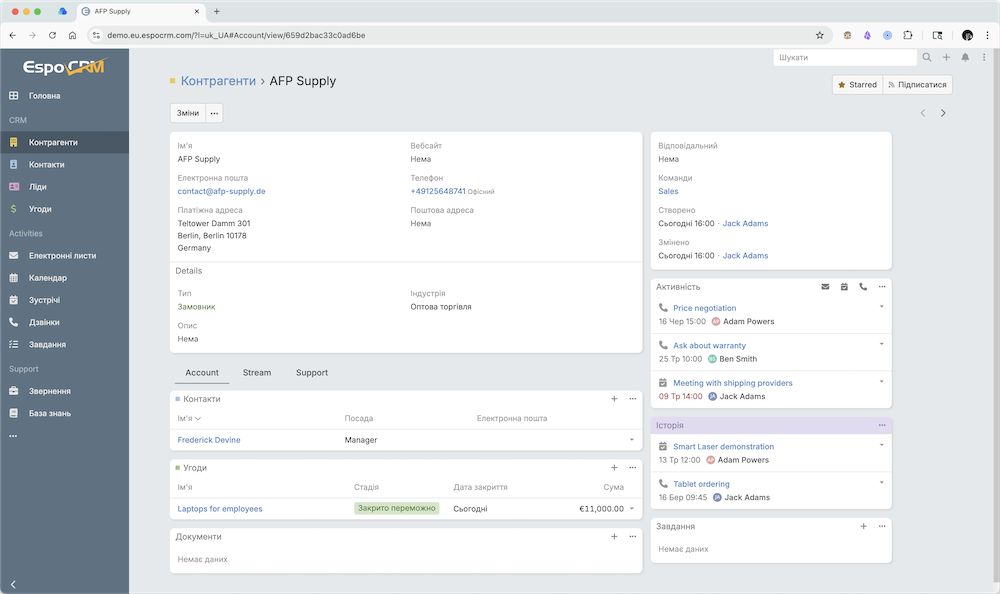Toggle the Starred button
1000x594 pixels.
(x=858, y=85)
